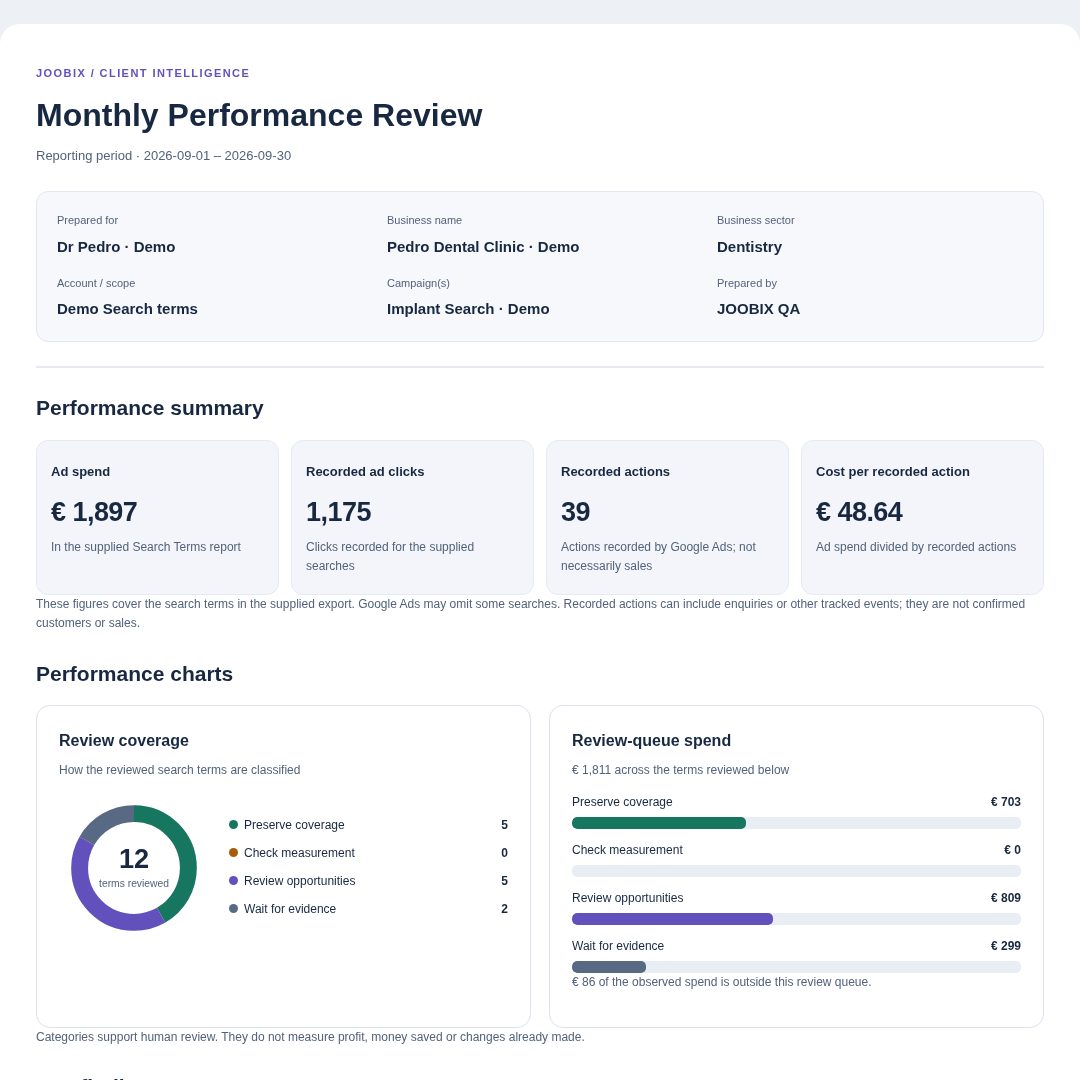Screen dimensions: 1080x1080
Task: Click the green Preserve coverage legend dot
Action: [233, 824]
